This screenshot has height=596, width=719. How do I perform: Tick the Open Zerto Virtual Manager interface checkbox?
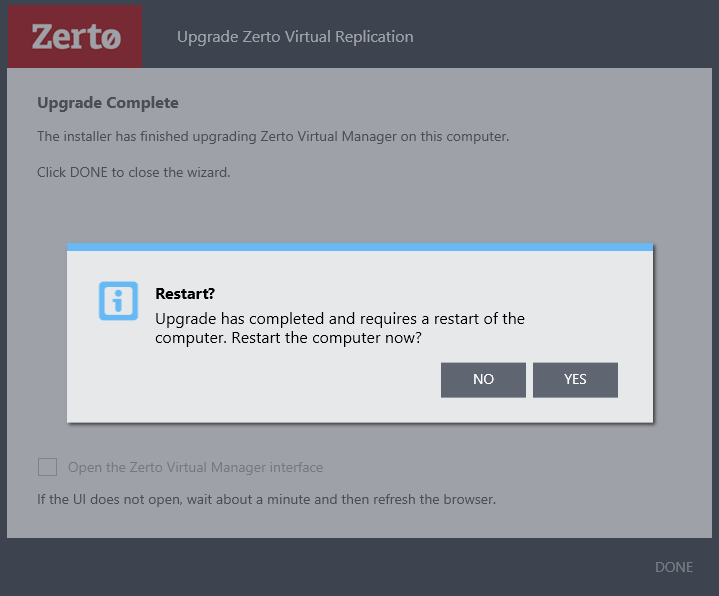click(x=47, y=467)
